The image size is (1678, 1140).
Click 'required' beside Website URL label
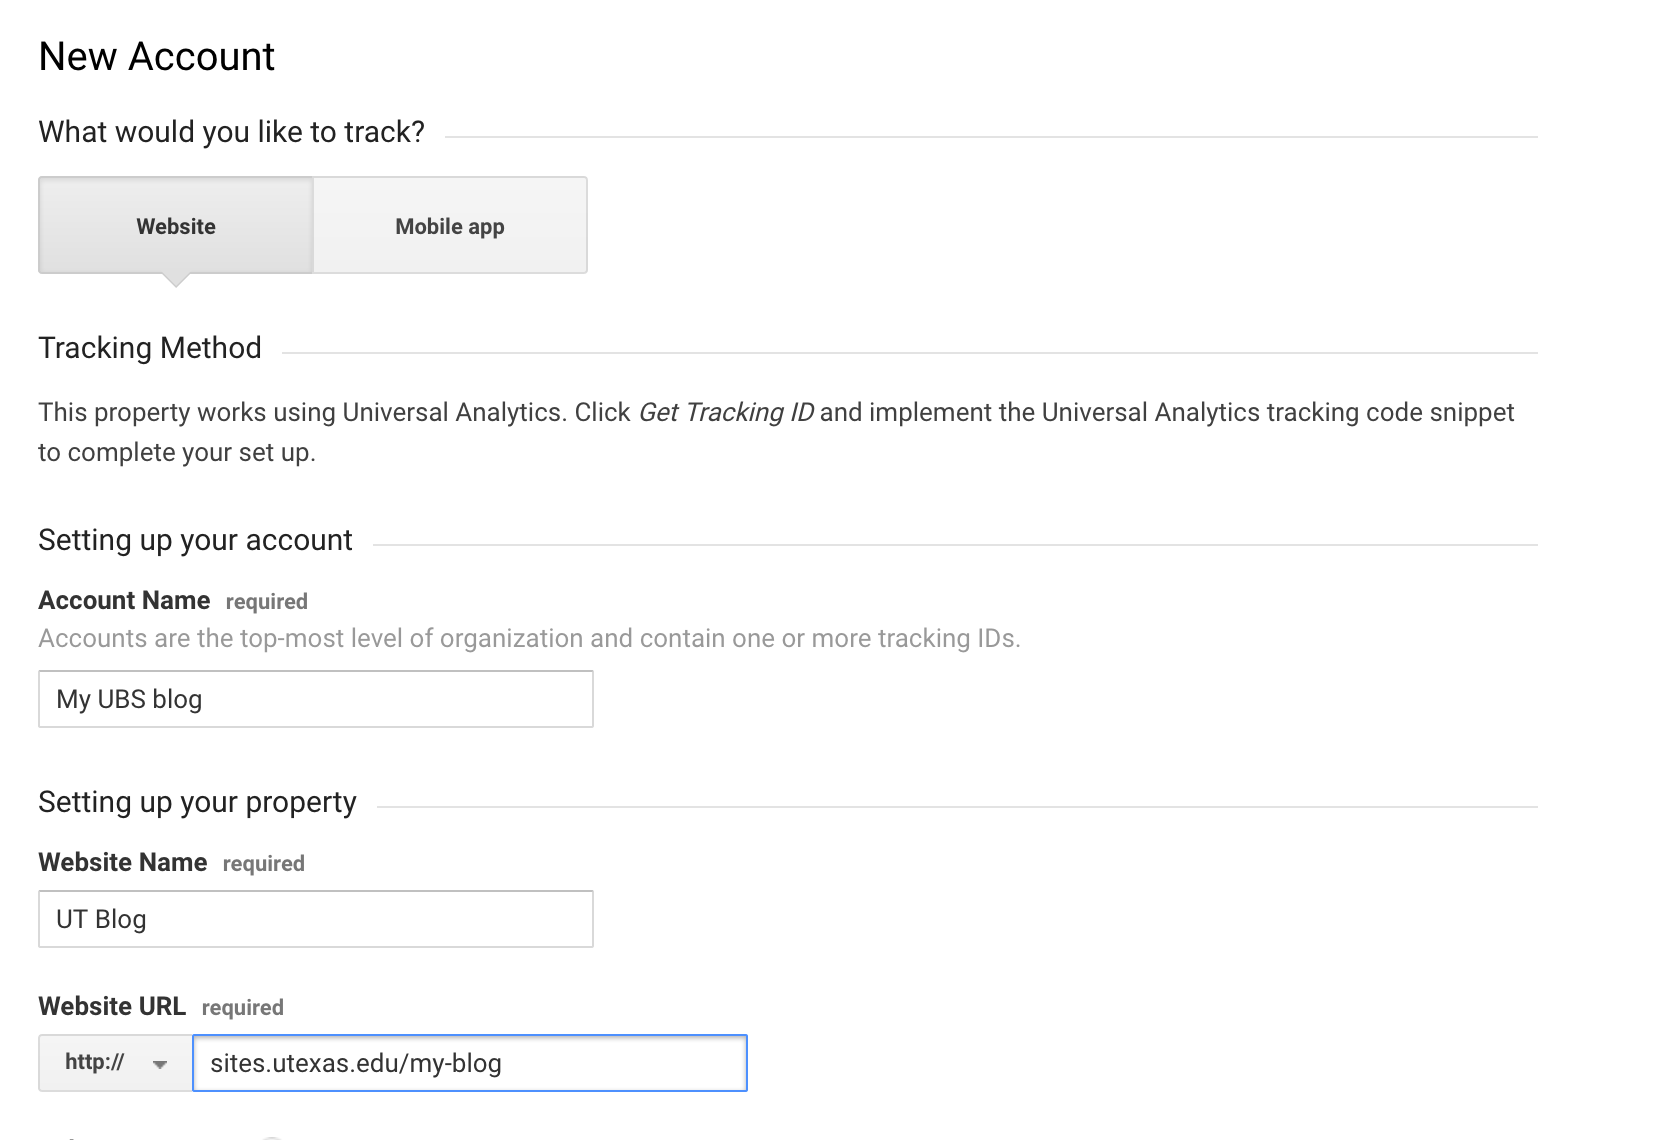(x=243, y=1008)
